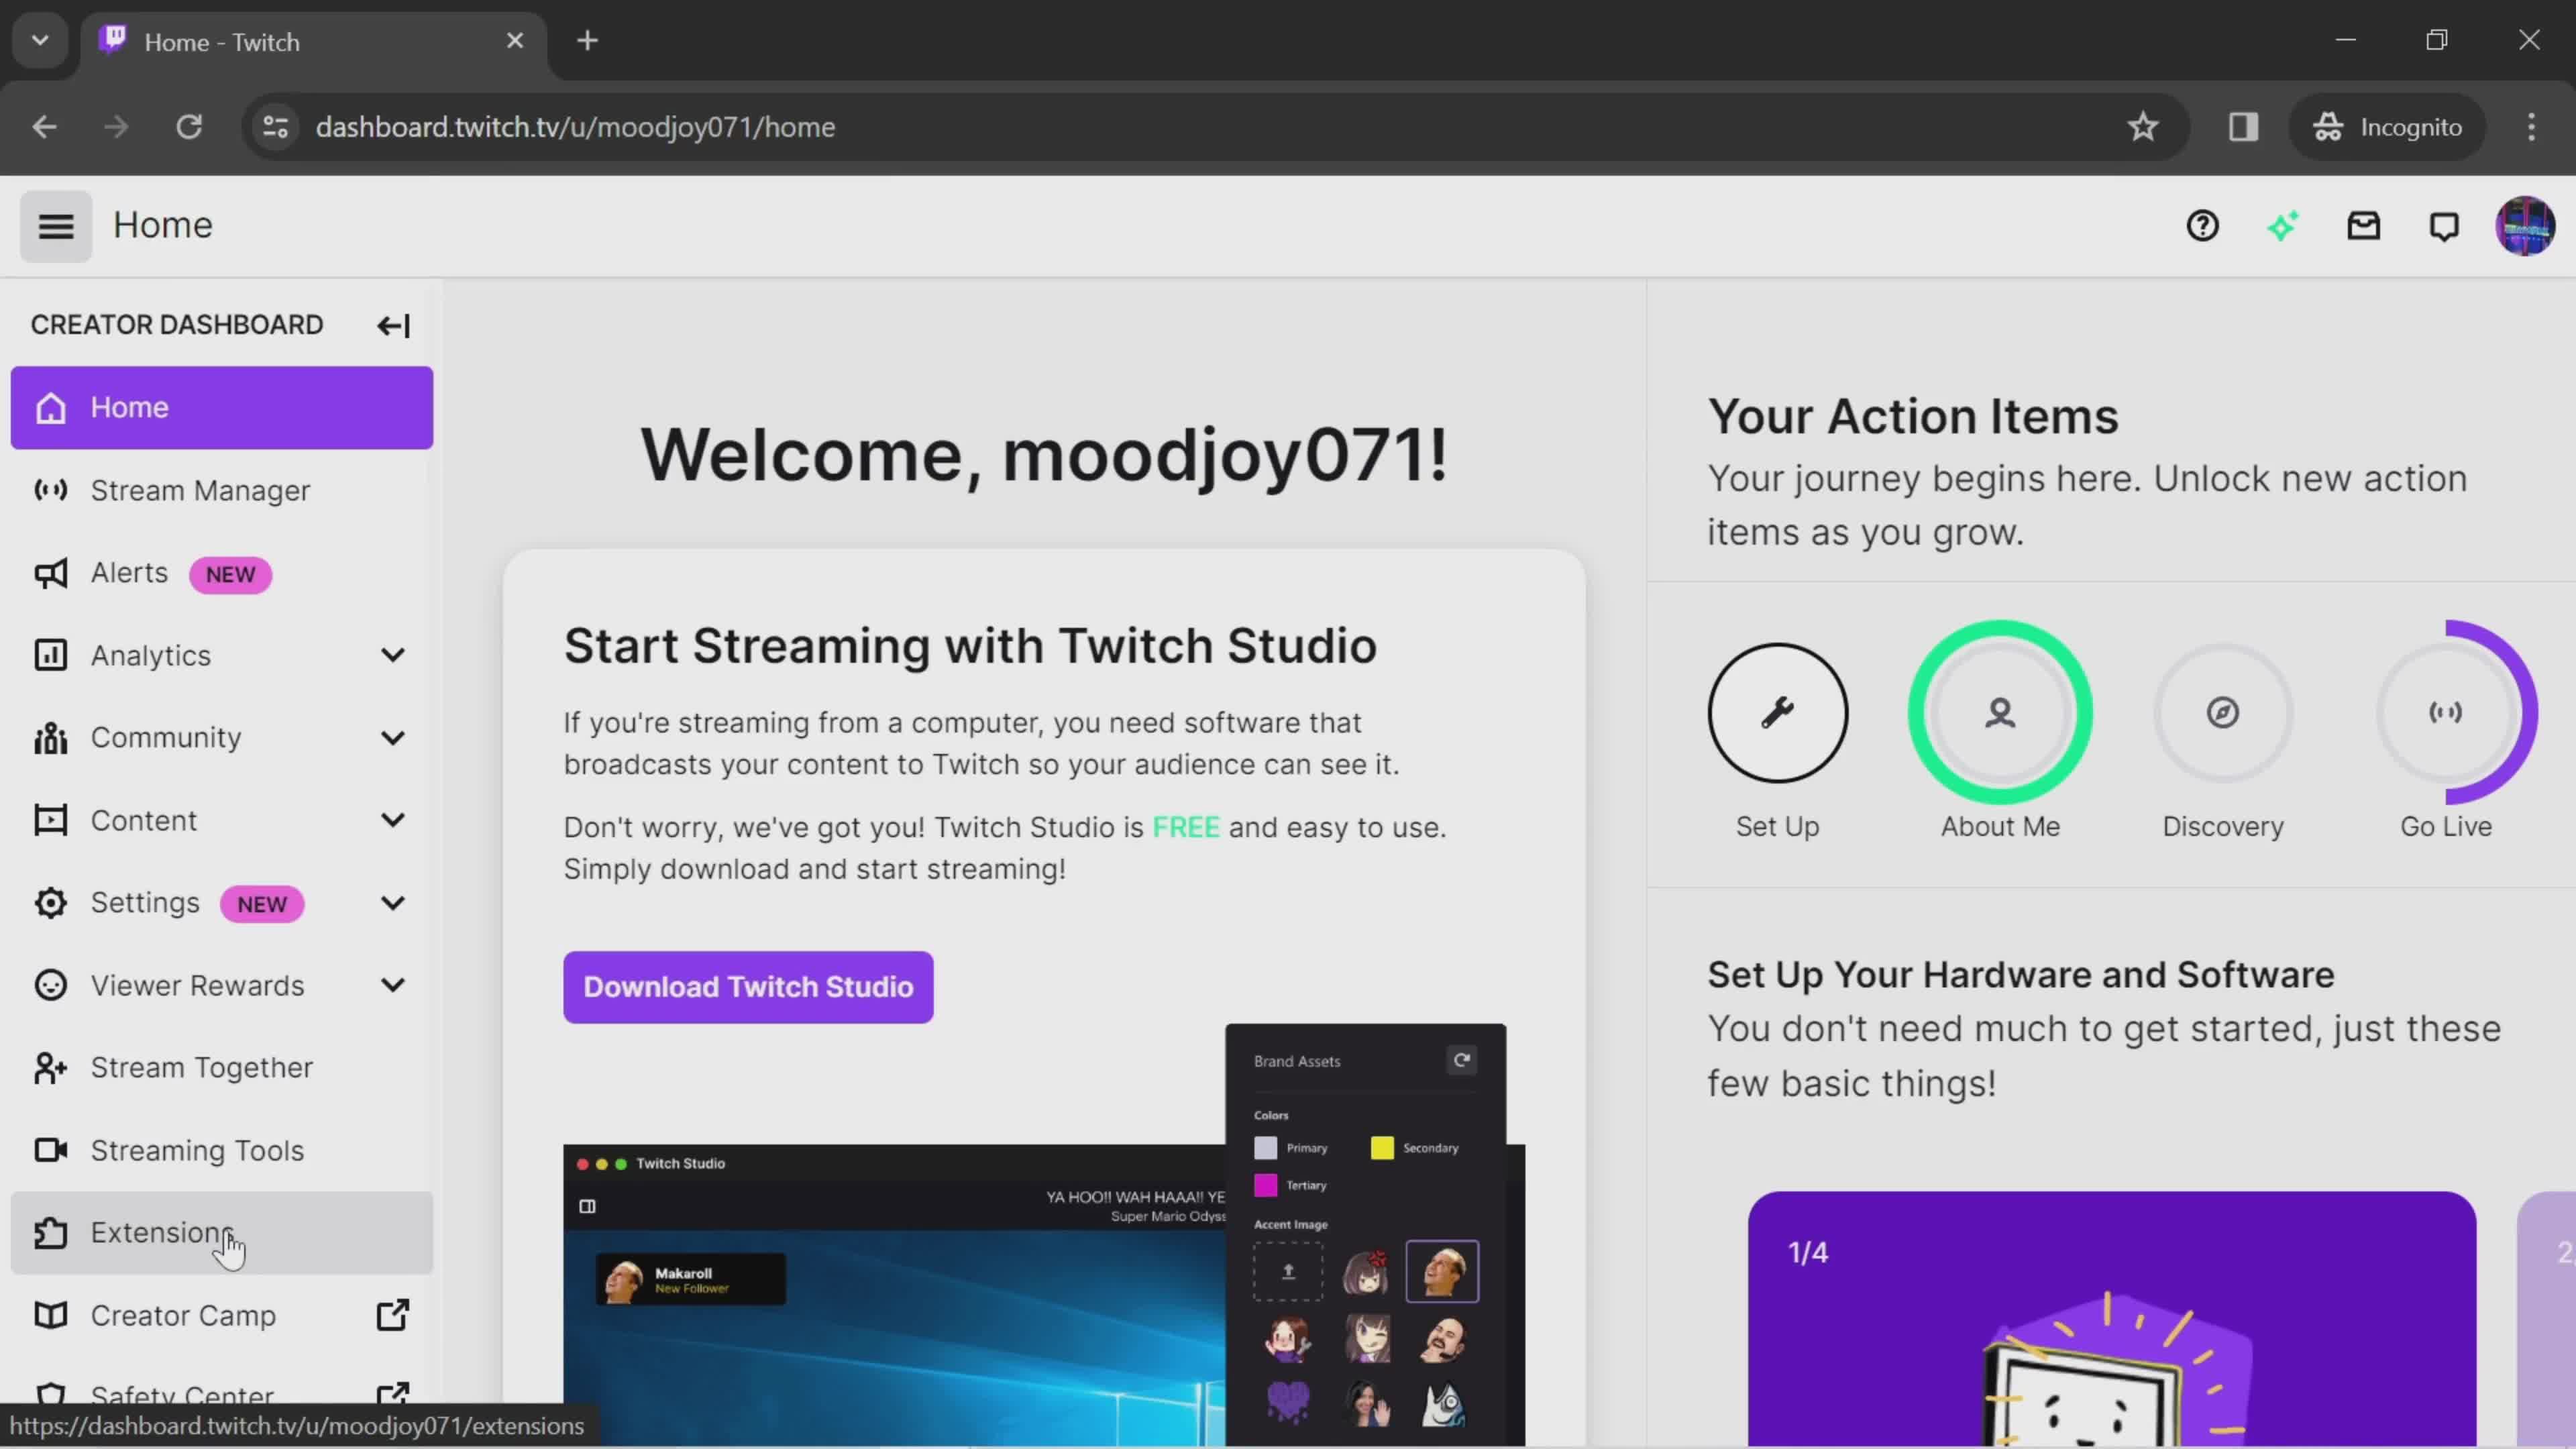Open Streaming Tools
The width and height of the screenshot is (2576, 1449).
click(221, 1150)
